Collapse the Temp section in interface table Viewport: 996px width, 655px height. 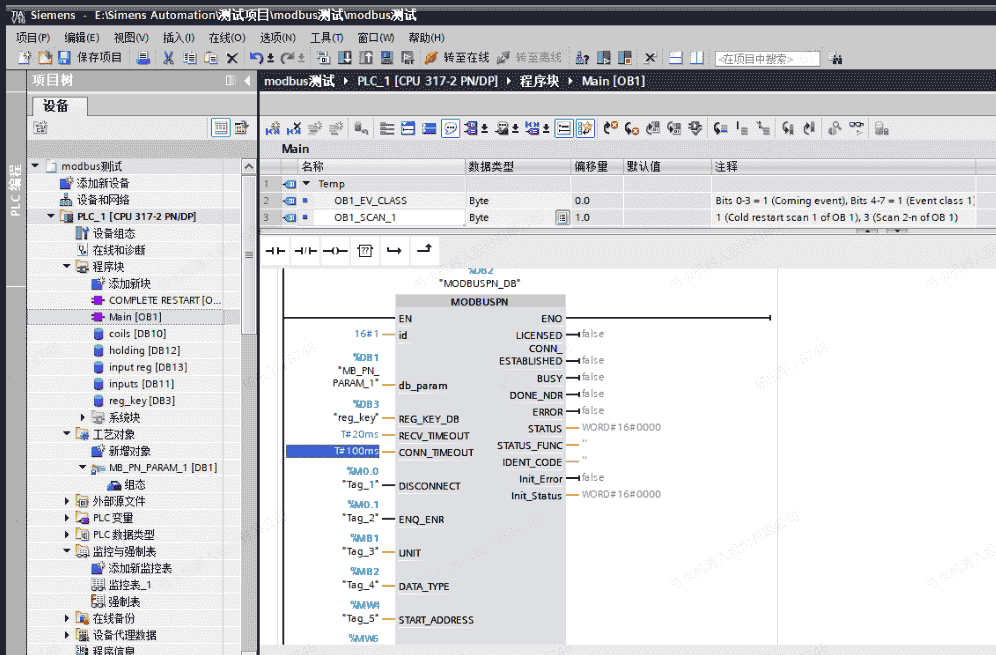307,184
